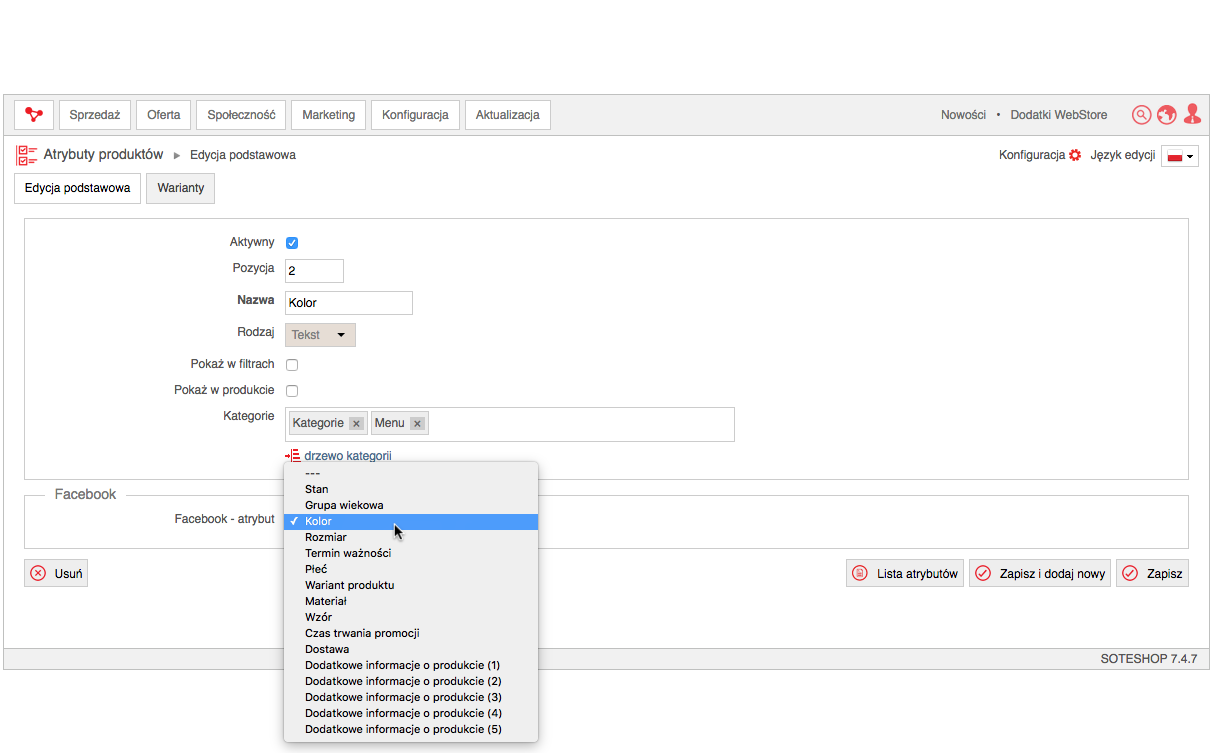
Task: Open the Marketing menu
Action: pos(329,115)
